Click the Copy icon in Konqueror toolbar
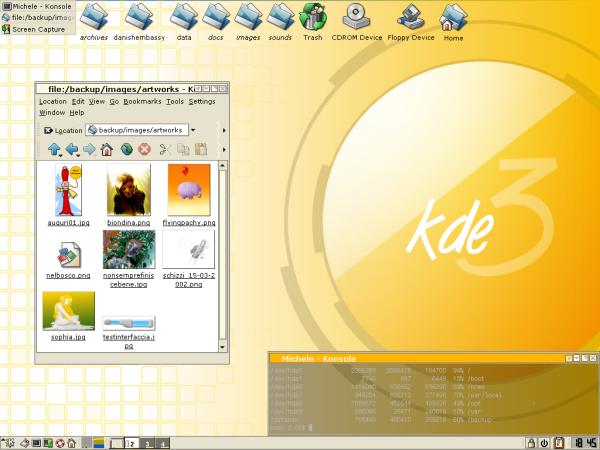Image resolution: width=600 pixels, height=450 pixels. tap(183, 149)
